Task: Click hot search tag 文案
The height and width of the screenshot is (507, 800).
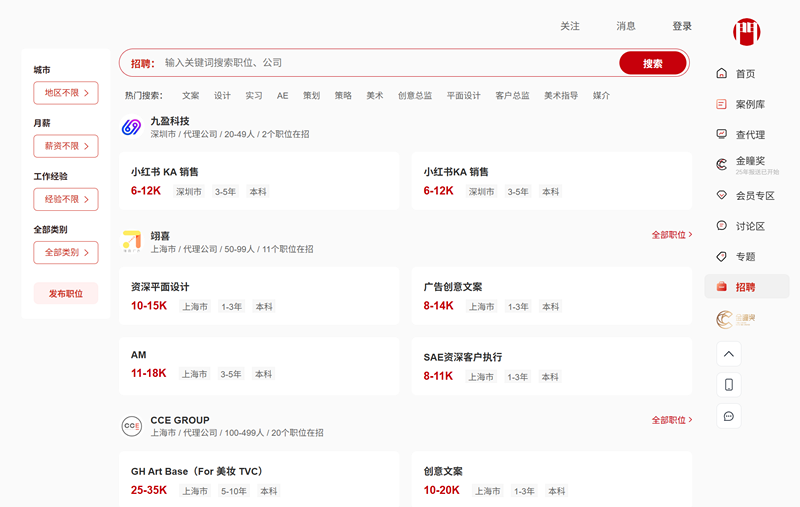Action: coord(191,95)
